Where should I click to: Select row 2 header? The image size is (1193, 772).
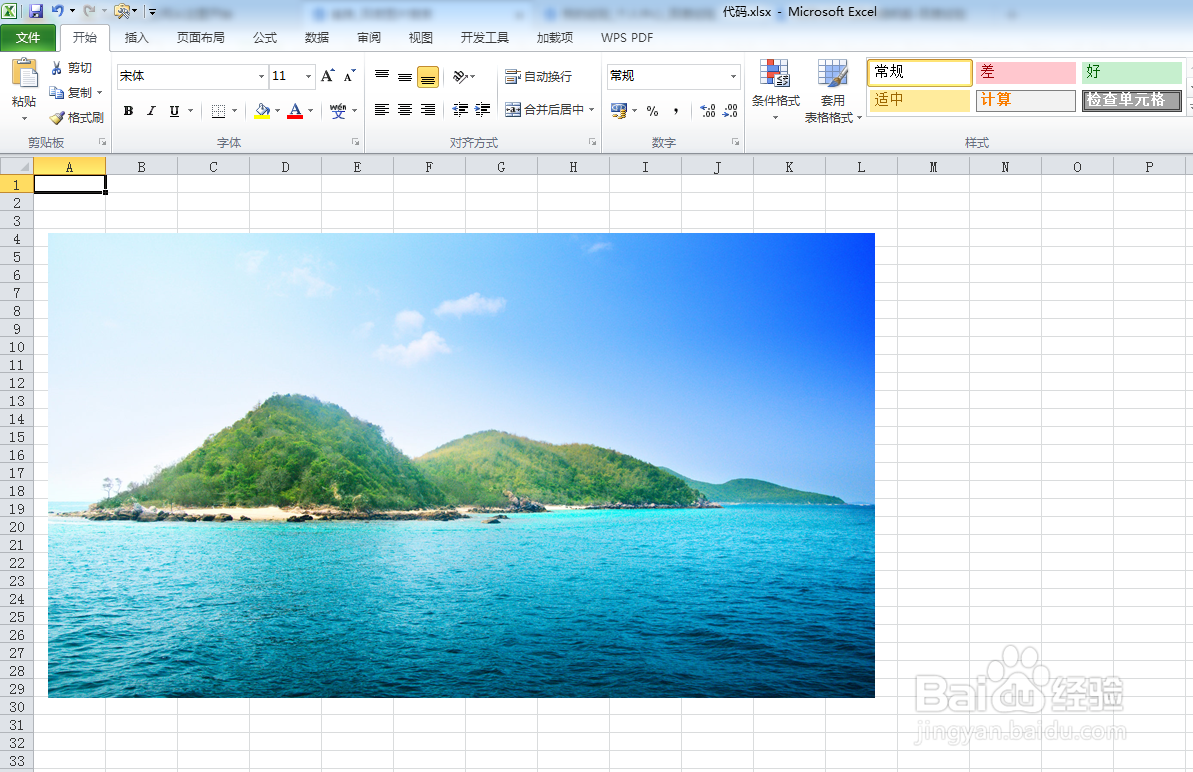click(x=17, y=202)
